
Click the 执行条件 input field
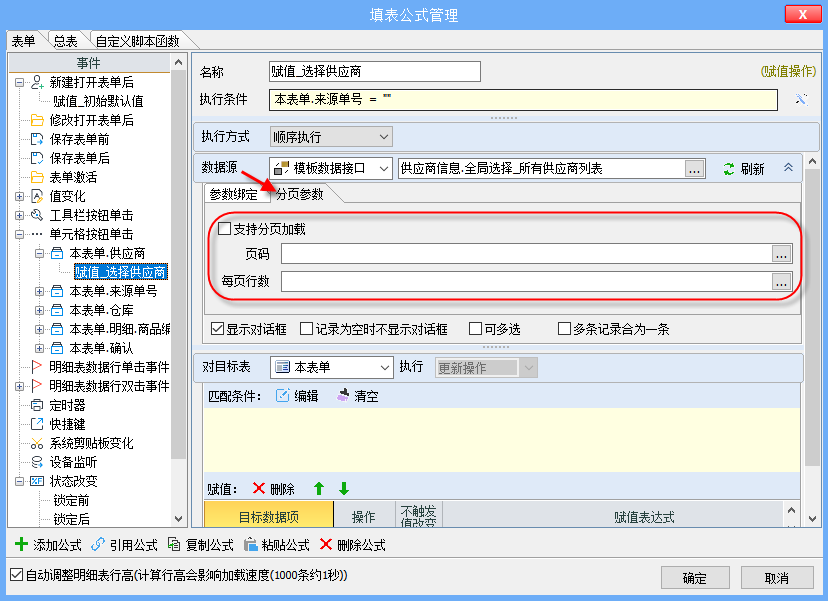tap(523, 99)
